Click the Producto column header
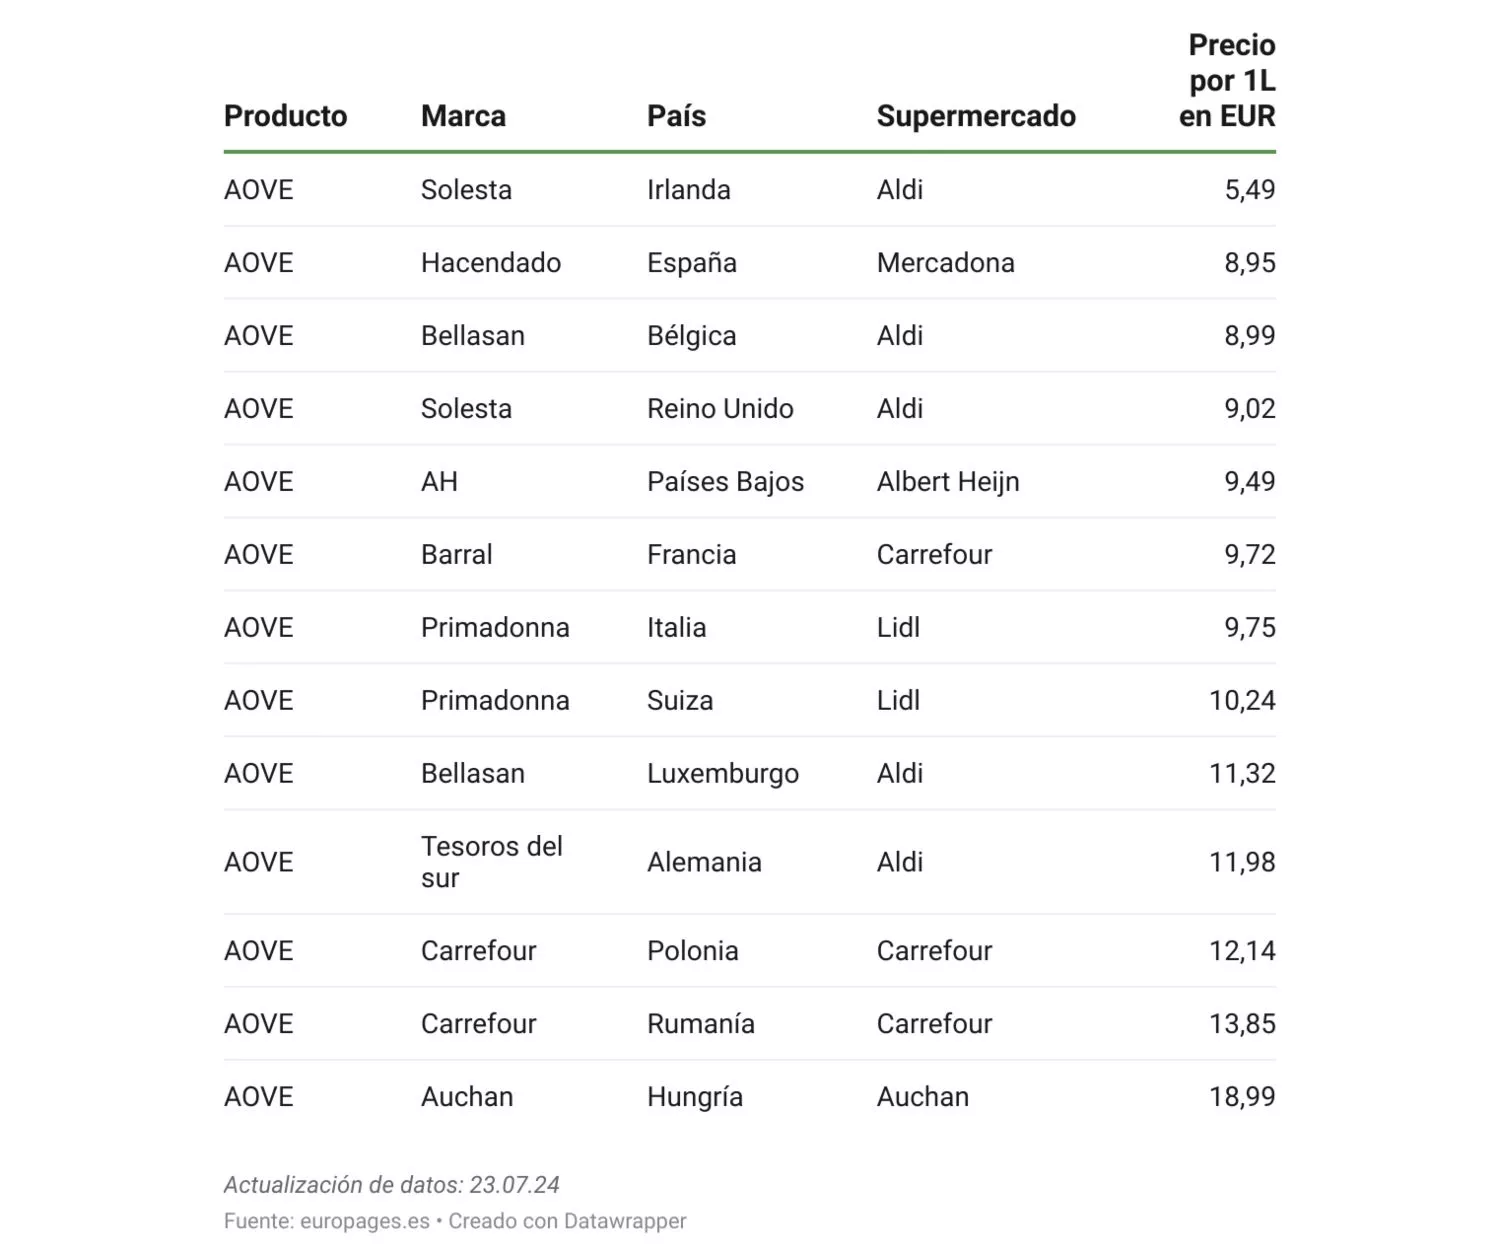The height and width of the screenshot is (1258, 1500). (x=285, y=116)
